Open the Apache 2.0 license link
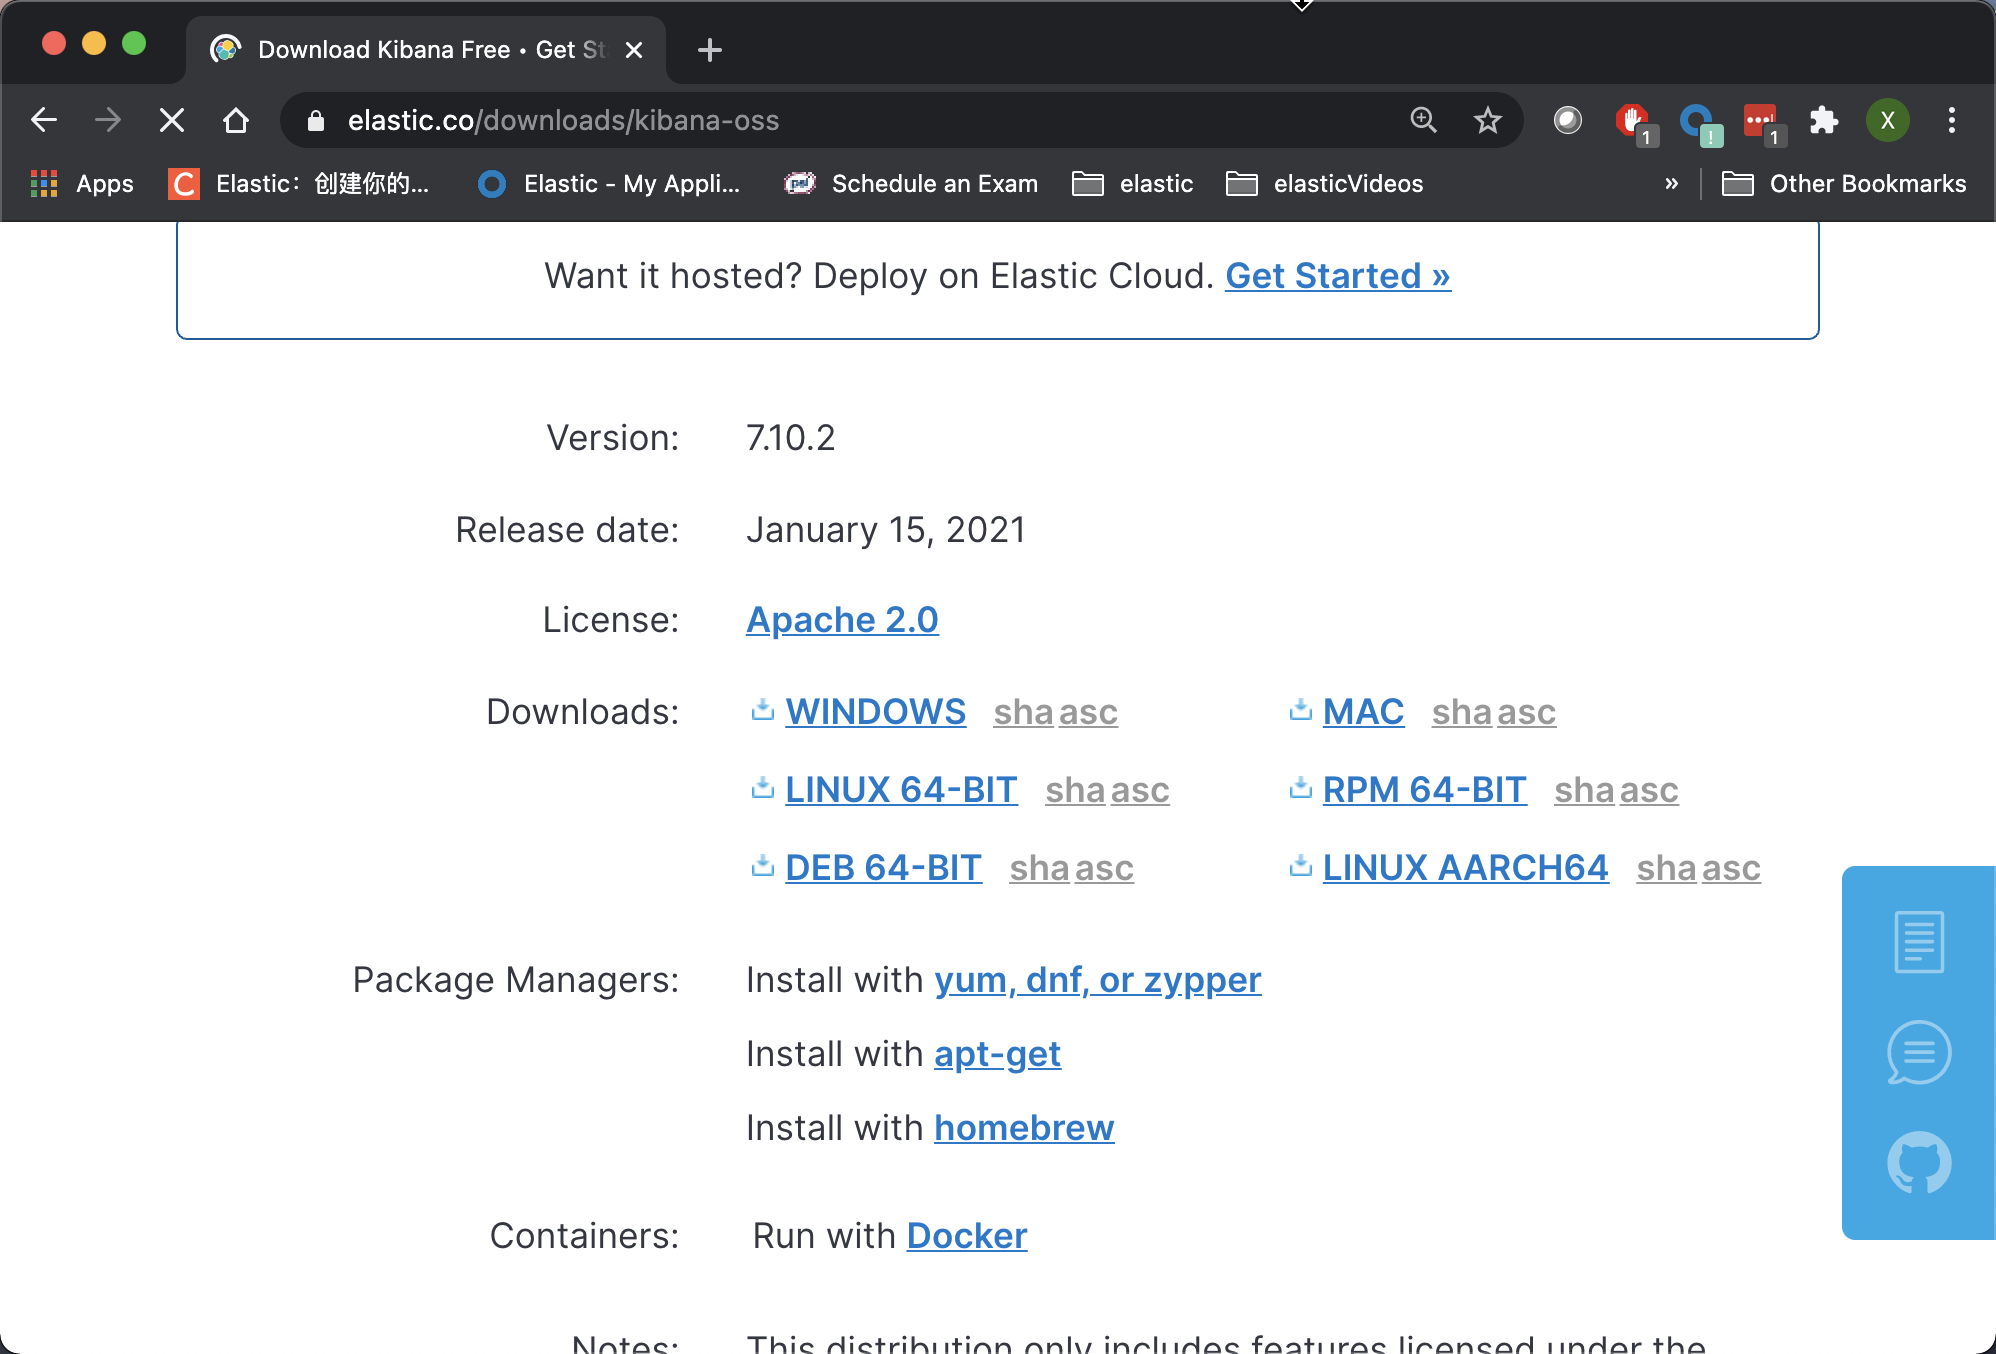 (x=841, y=620)
